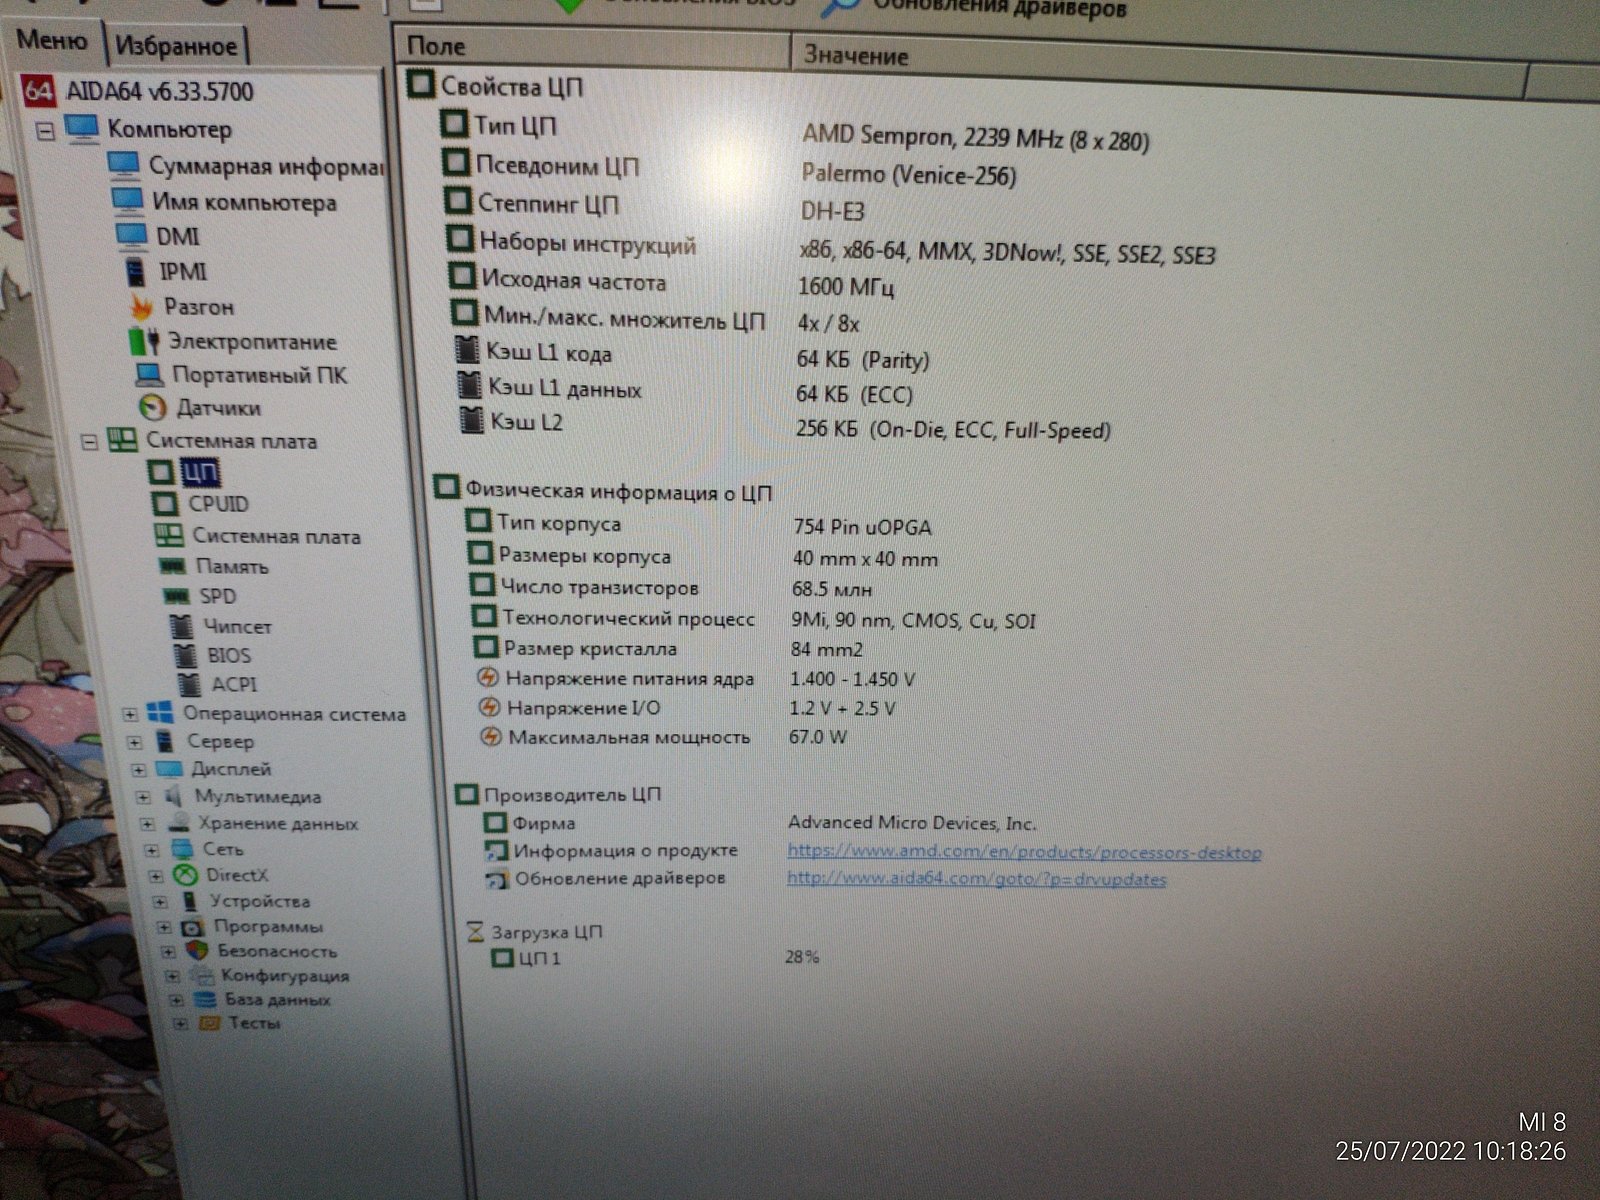Click the Безопасность shield icon
Image resolution: width=1600 pixels, height=1200 pixels.
(x=197, y=951)
